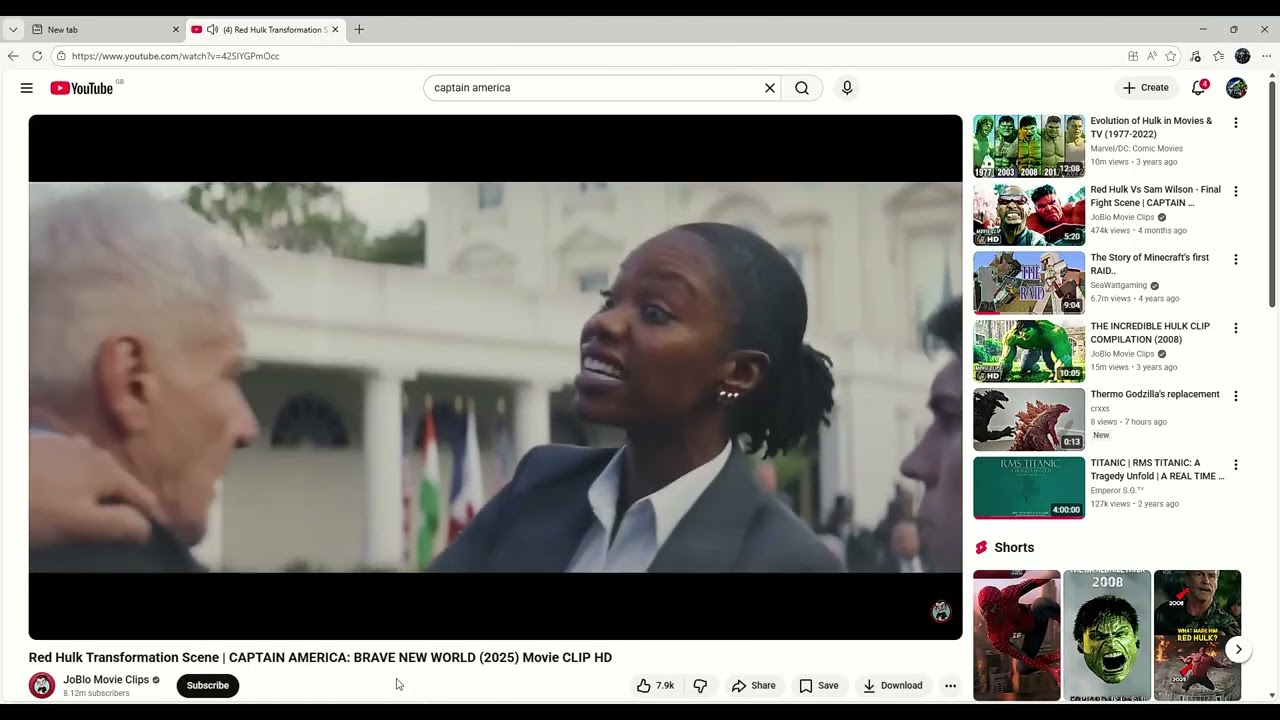The image size is (1280, 720).
Task: Open Story of Minecraft's first RAID thumbnail
Action: coord(1029,283)
